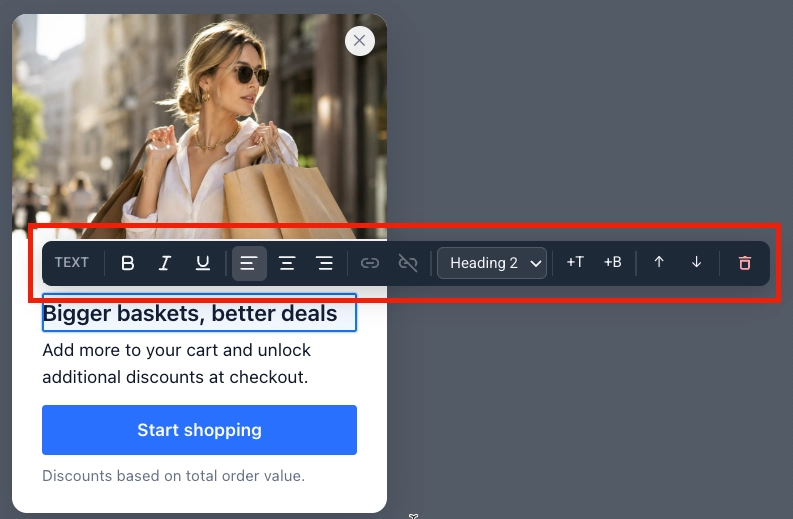Screen dimensions: 793x519
Task: Click the Start shopping button
Action: point(199,430)
